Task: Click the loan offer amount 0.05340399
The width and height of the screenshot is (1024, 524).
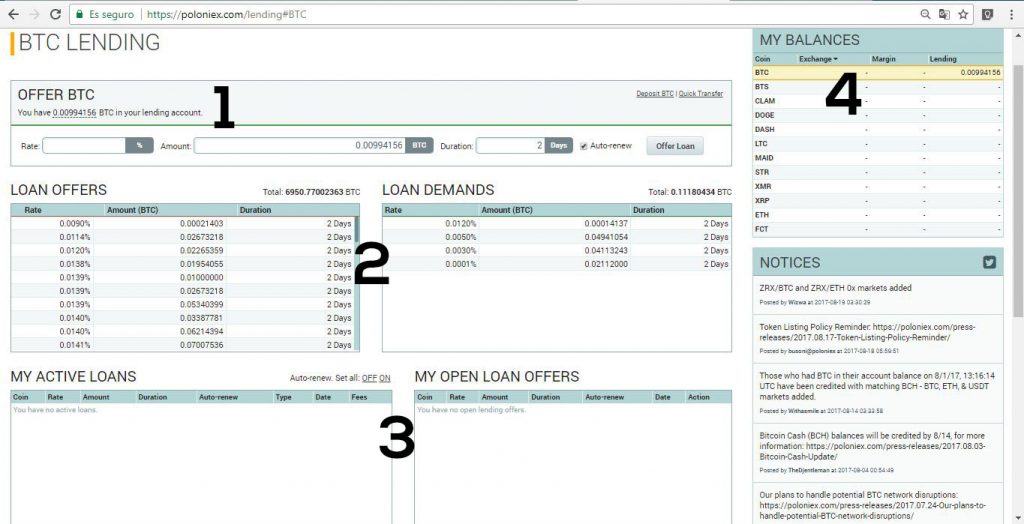Action: click(x=202, y=304)
